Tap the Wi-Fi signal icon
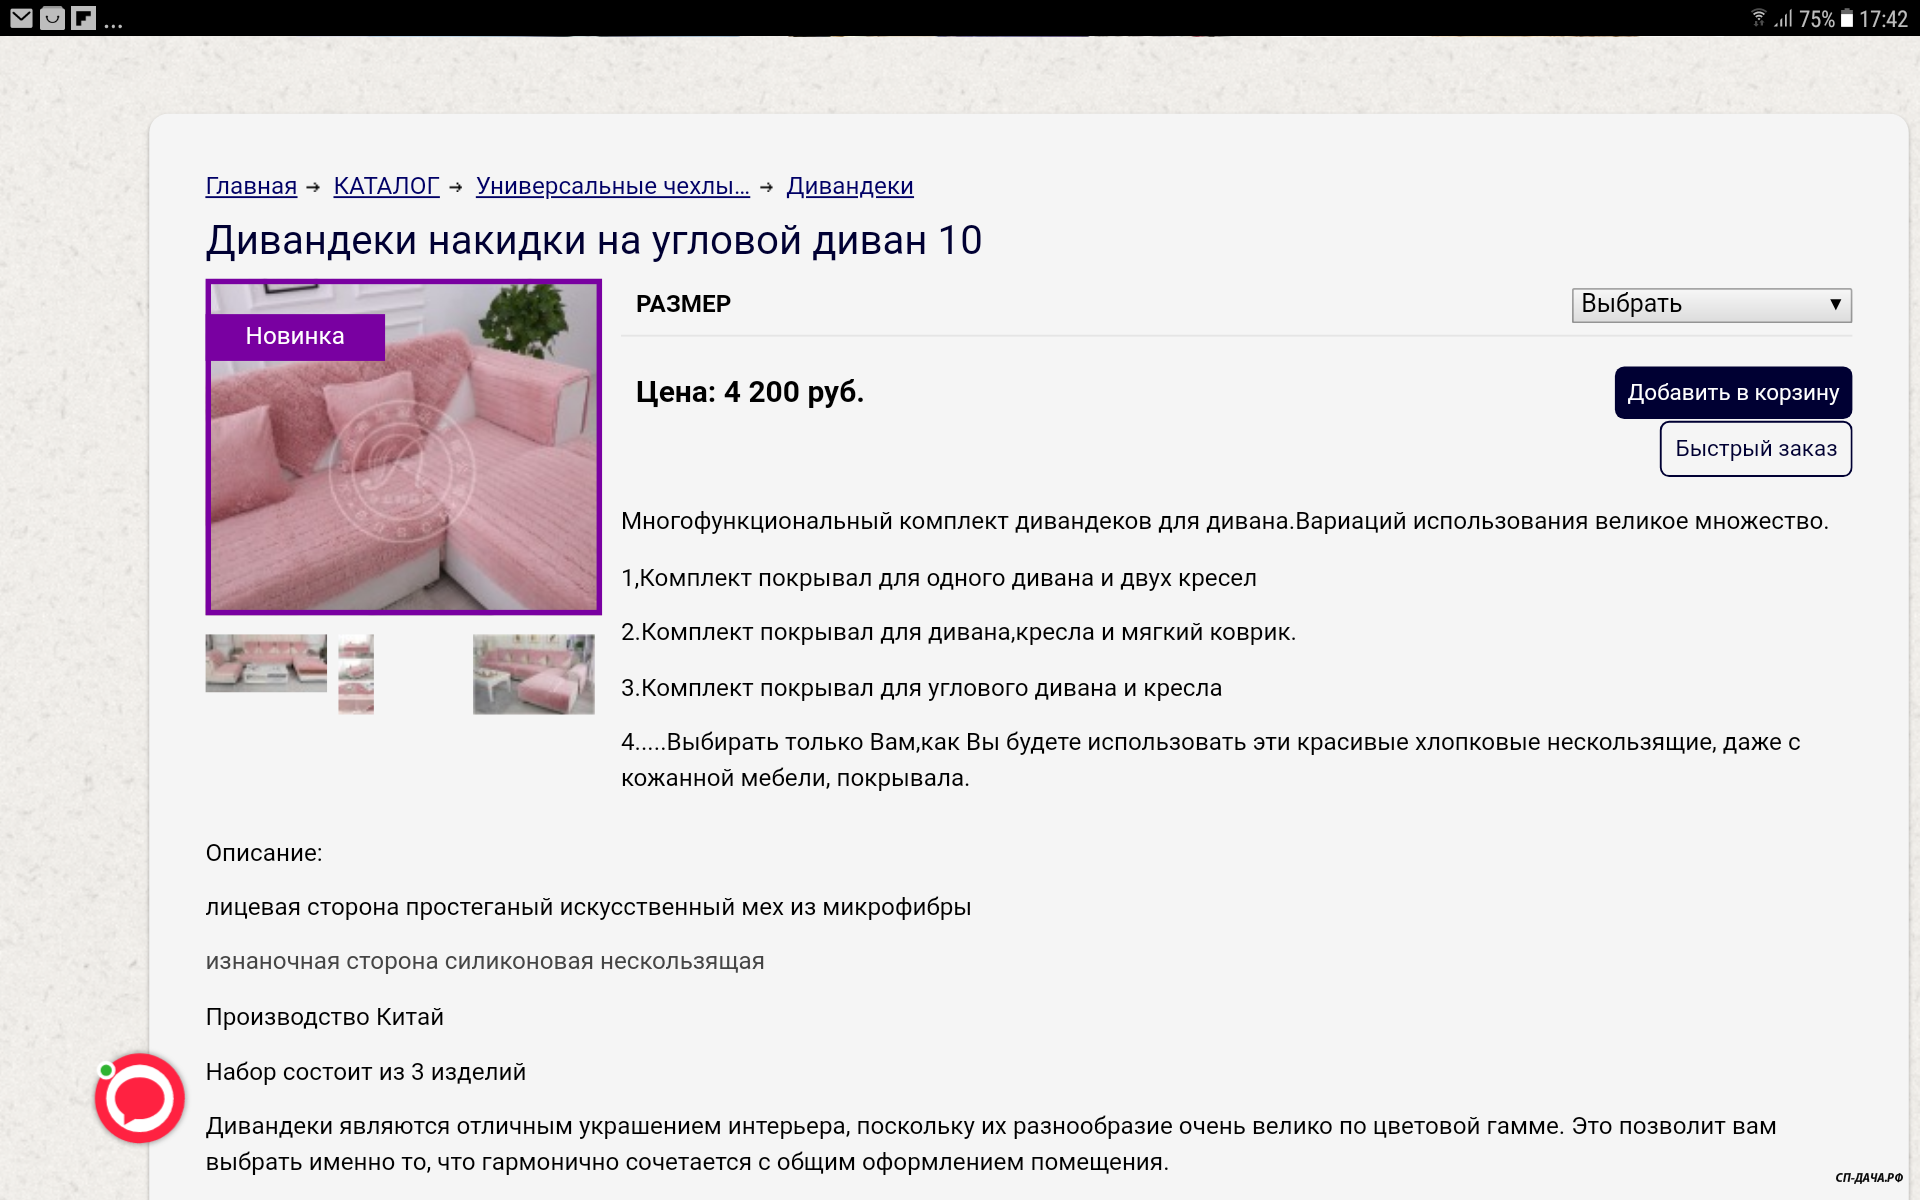Viewport: 1920px width, 1200px height. [1759, 18]
